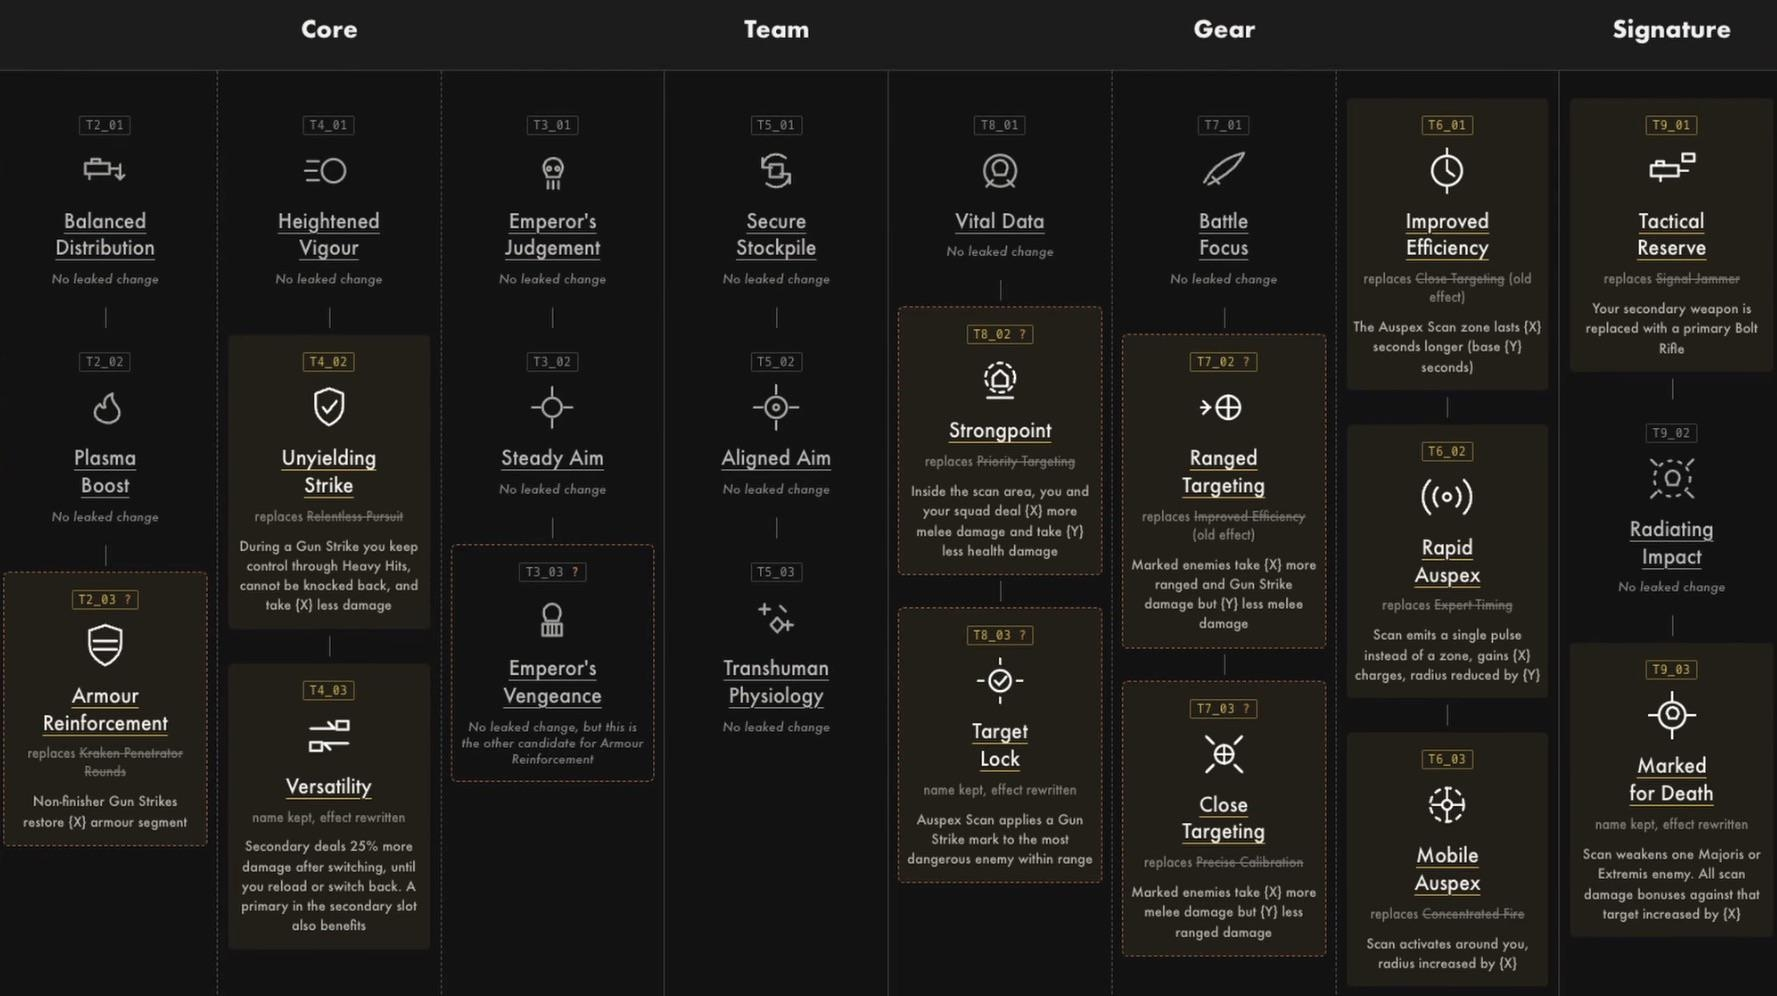This screenshot has width=1777, height=996.
Task: Click the T6_03 ID badge
Action: (x=1447, y=759)
